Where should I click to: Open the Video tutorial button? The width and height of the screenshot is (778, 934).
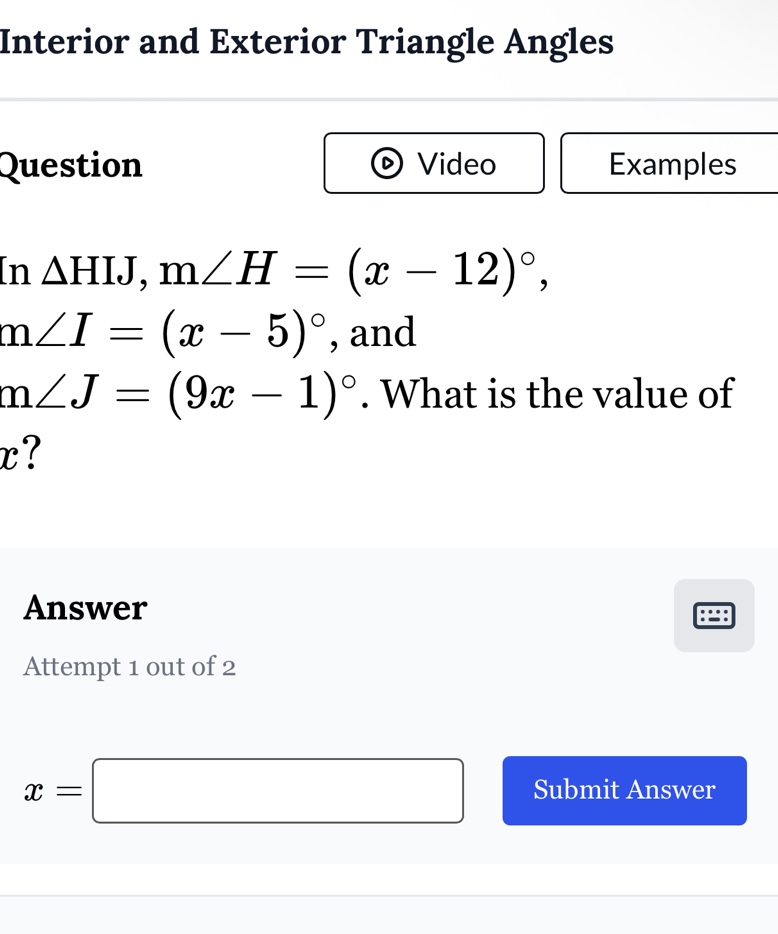(x=433, y=164)
